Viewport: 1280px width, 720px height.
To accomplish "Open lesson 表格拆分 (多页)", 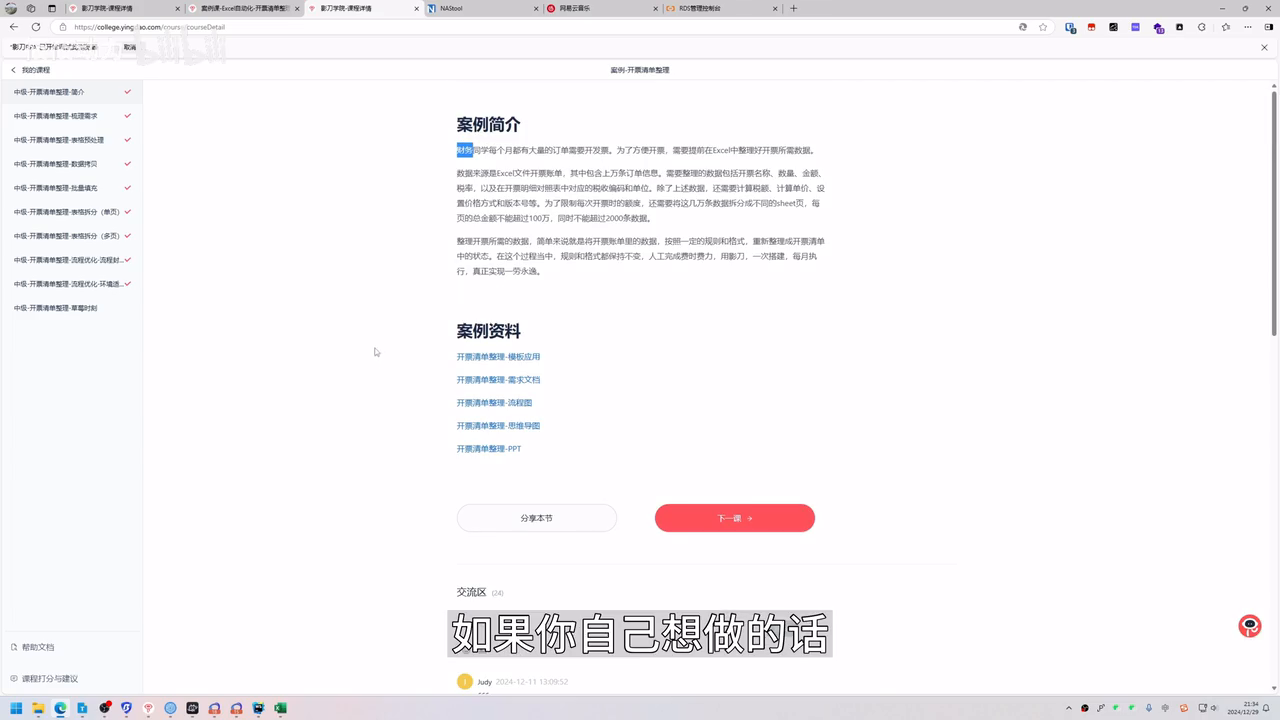I will point(71,236).
